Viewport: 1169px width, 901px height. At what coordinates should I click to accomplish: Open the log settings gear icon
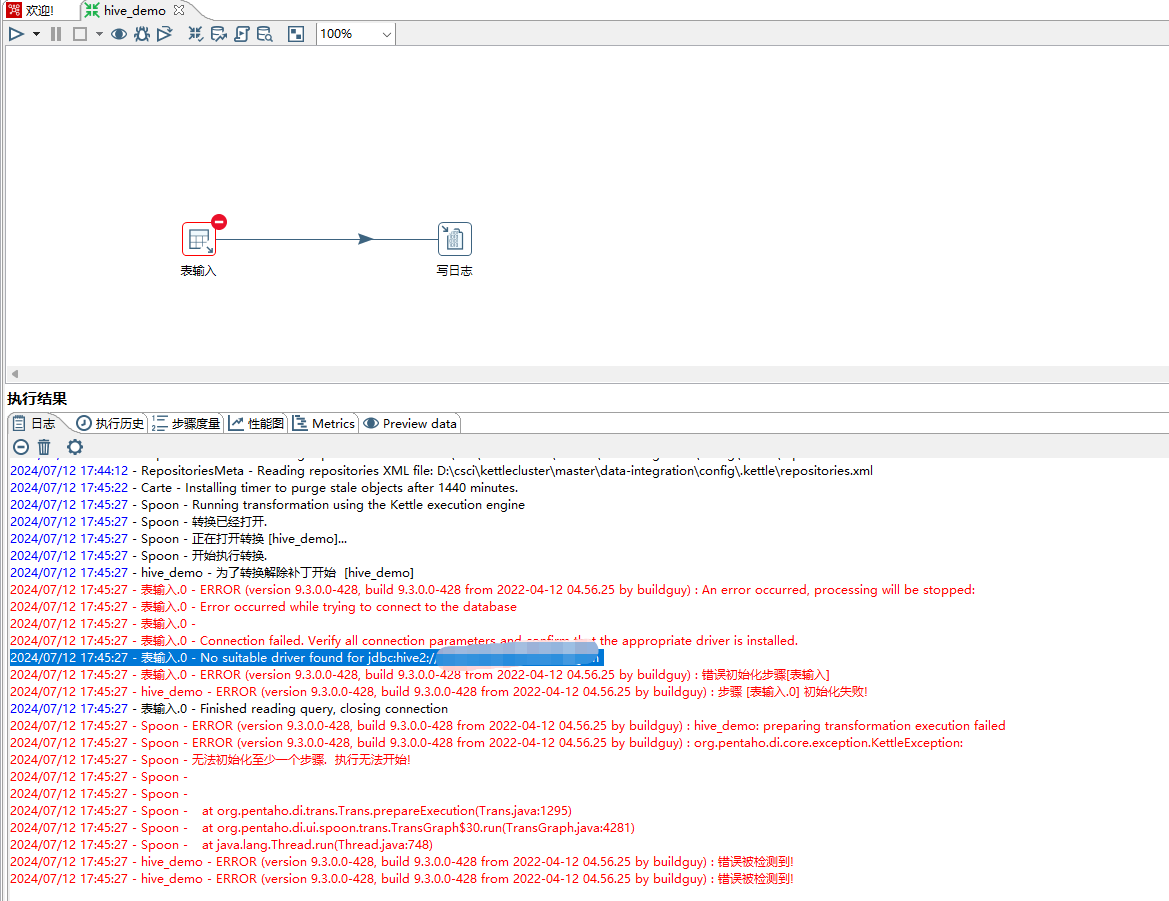point(75,447)
